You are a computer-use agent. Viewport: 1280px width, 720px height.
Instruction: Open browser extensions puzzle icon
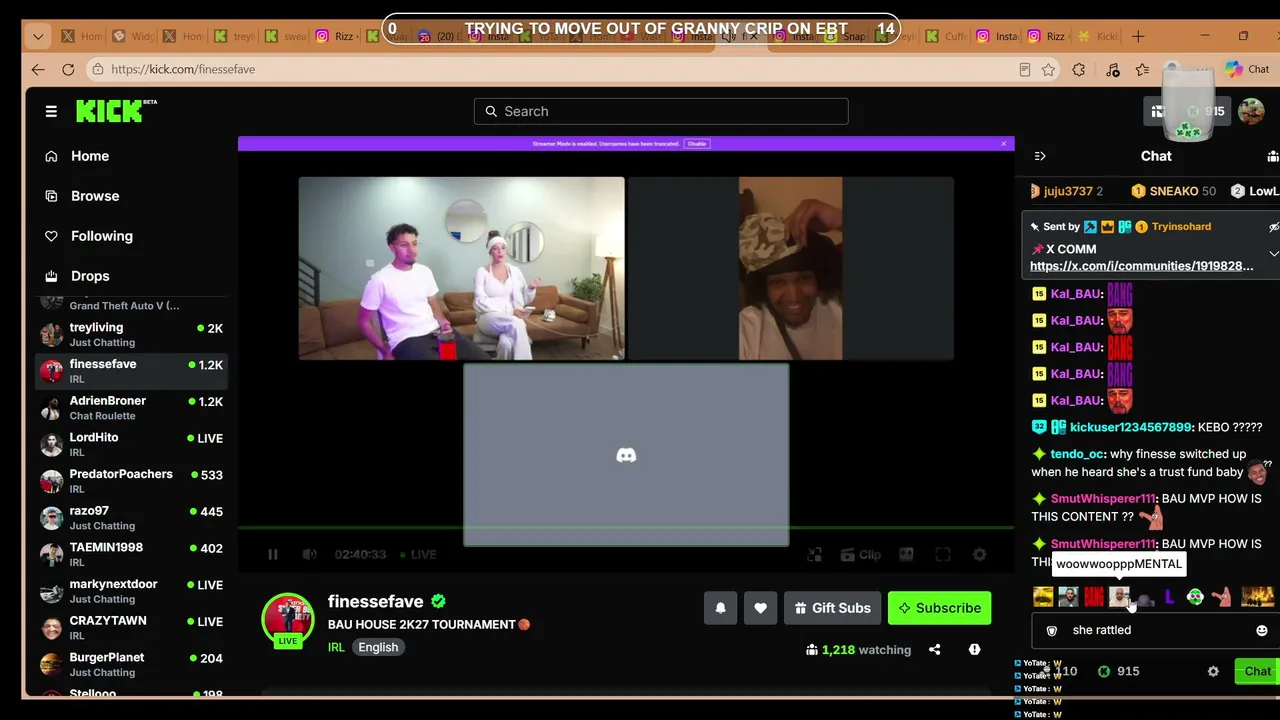pos(1078,70)
